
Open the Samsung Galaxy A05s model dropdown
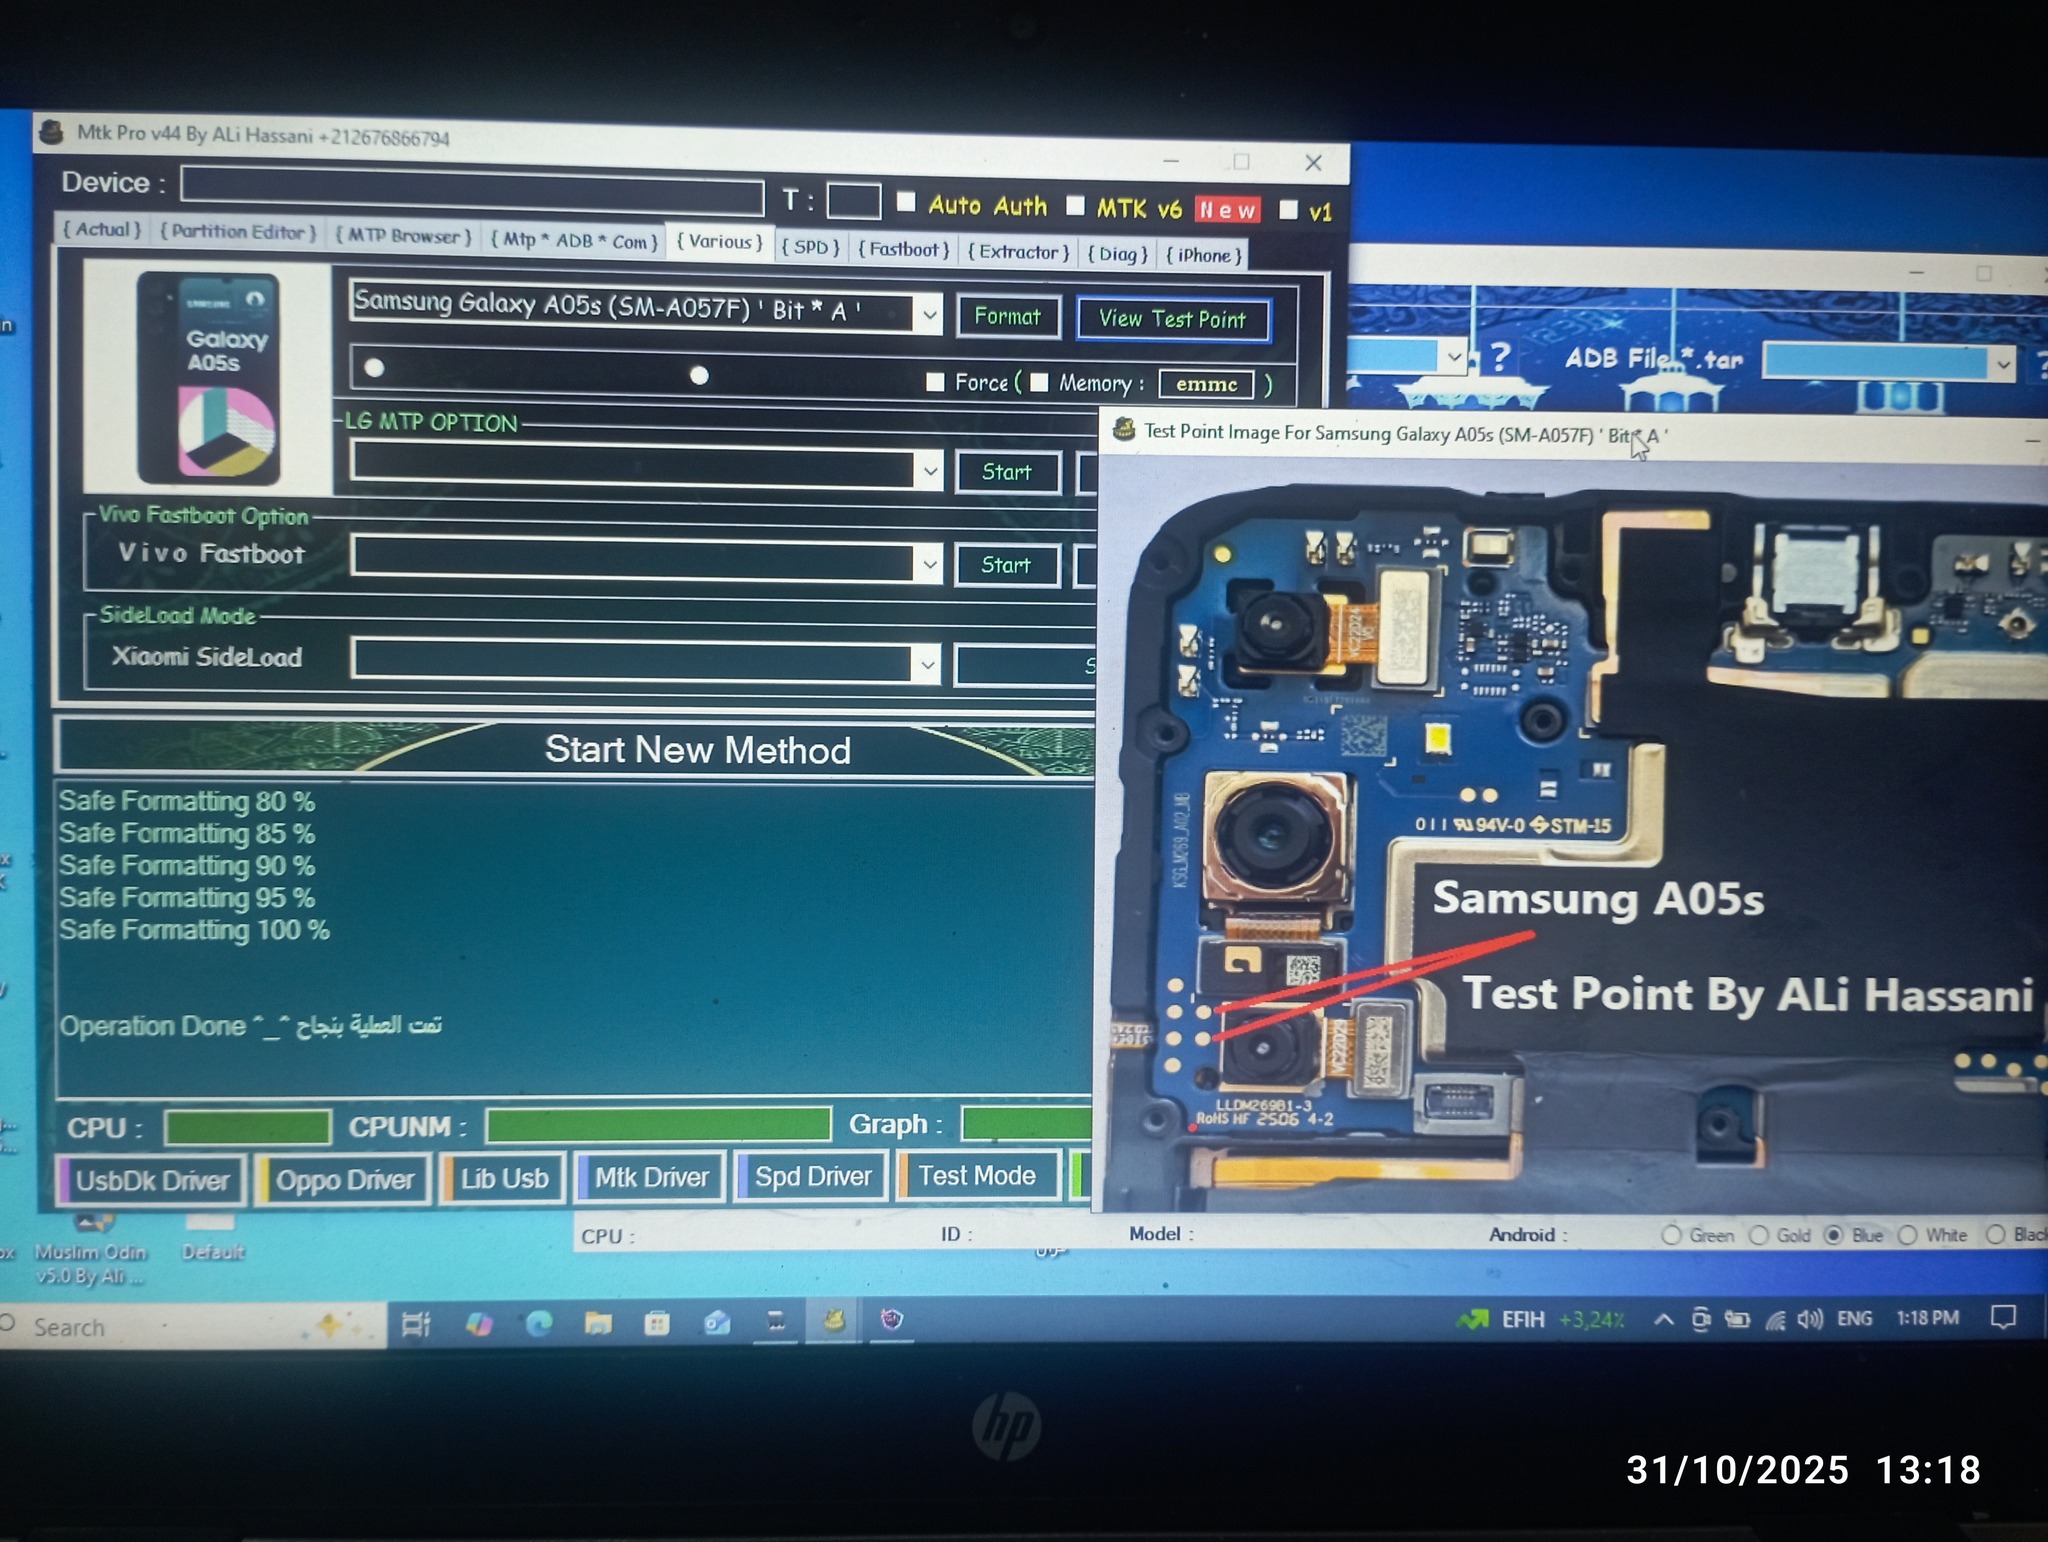(x=929, y=314)
